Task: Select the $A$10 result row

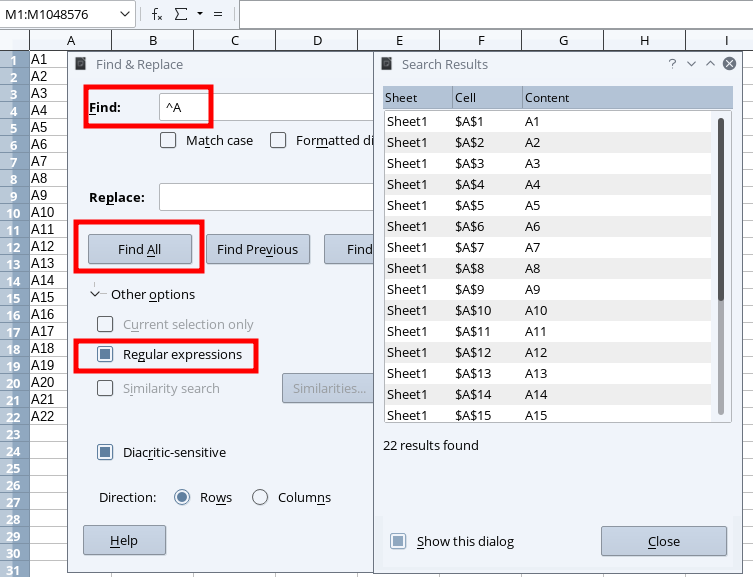Action: [x=548, y=311]
